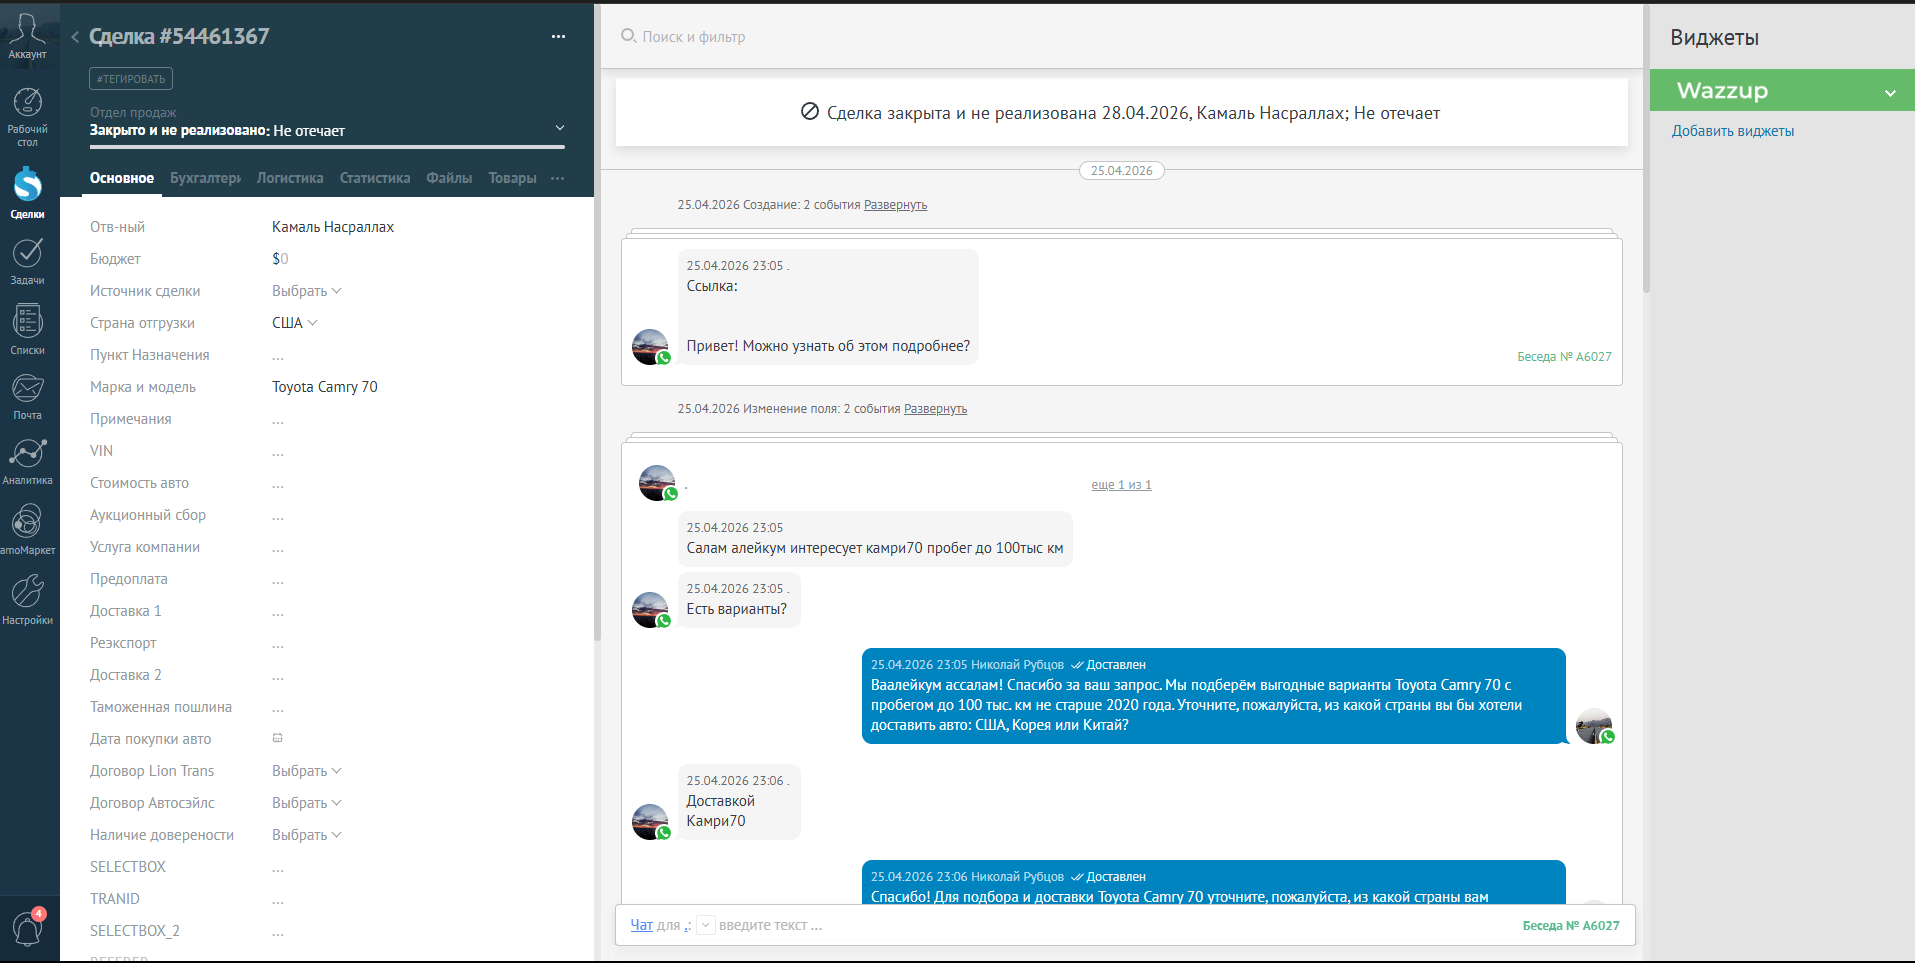Click avatar beside 'Доставкой Камри70' message
1915x963 pixels.
[x=650, y=822]
